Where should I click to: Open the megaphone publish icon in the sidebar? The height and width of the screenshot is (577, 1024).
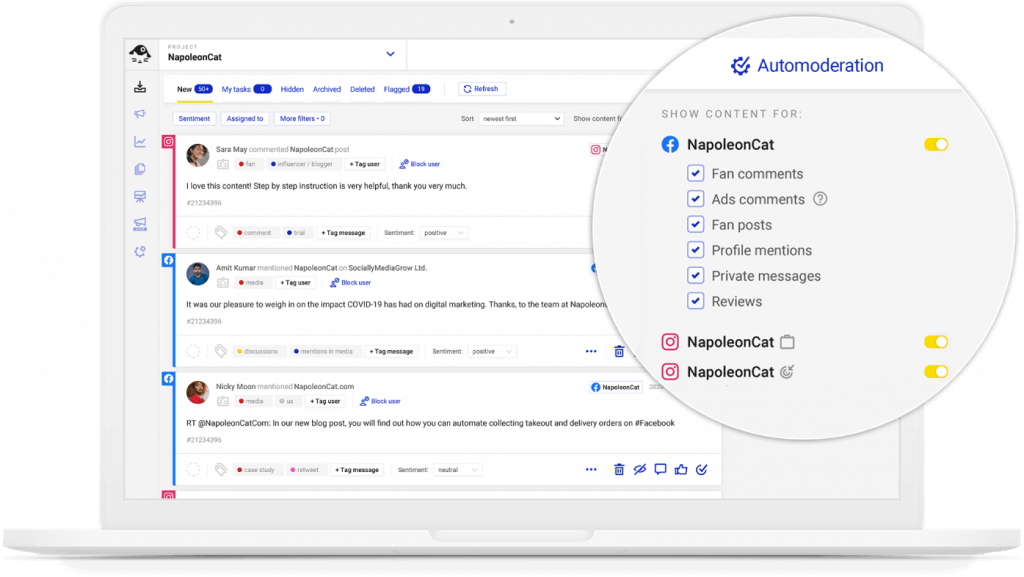click(x=140, y=114)
